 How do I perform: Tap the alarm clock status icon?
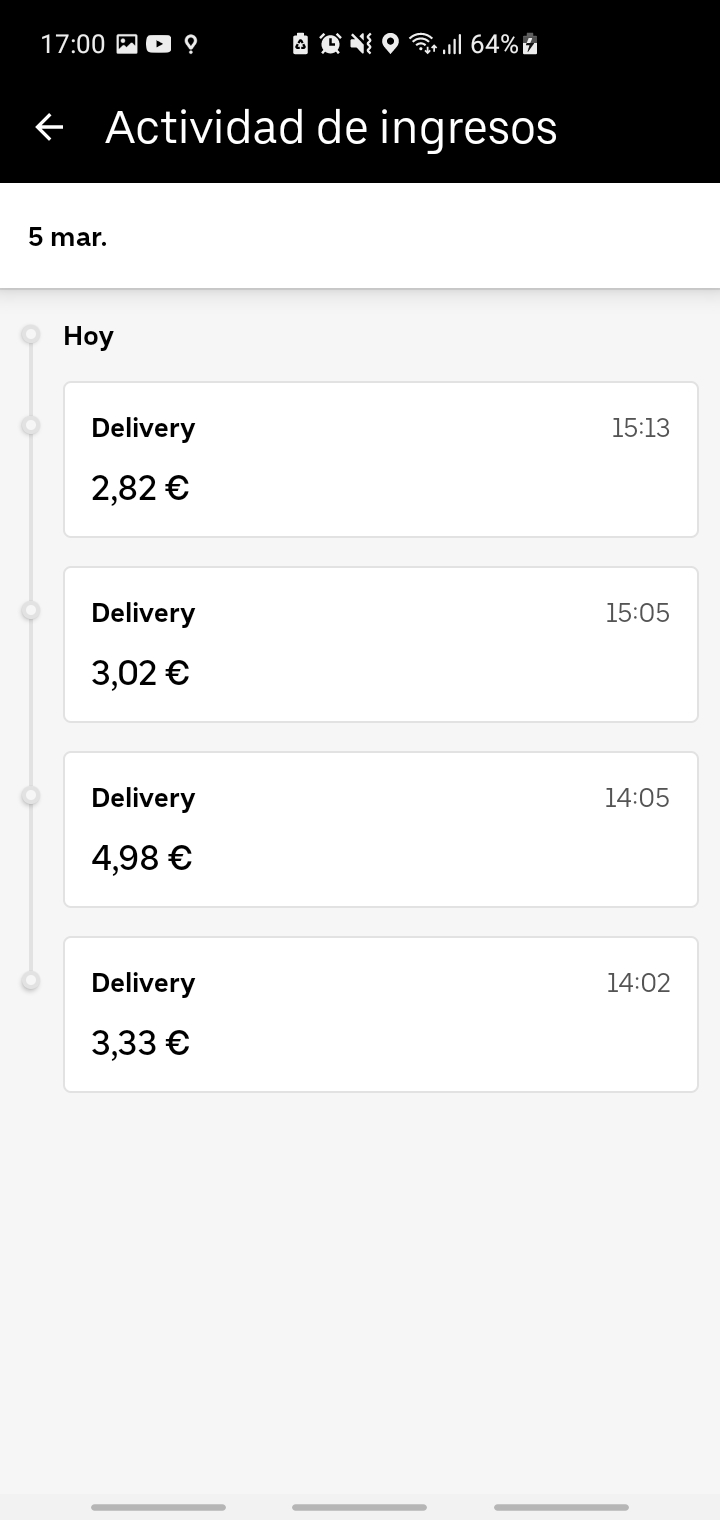click(x=330, y=44)
